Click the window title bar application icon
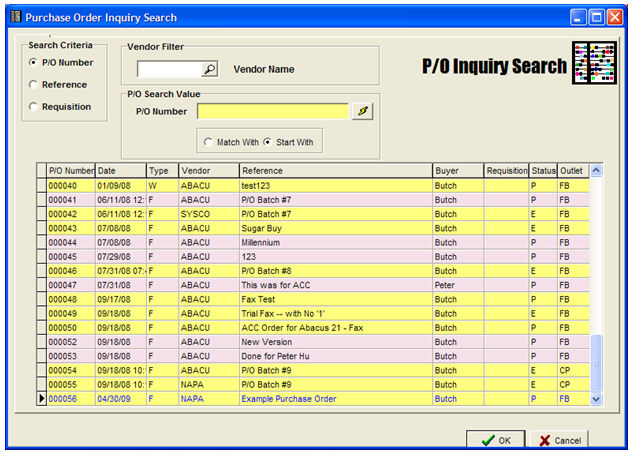The width and height of the screenshot is (632, 456). point(14,17)
